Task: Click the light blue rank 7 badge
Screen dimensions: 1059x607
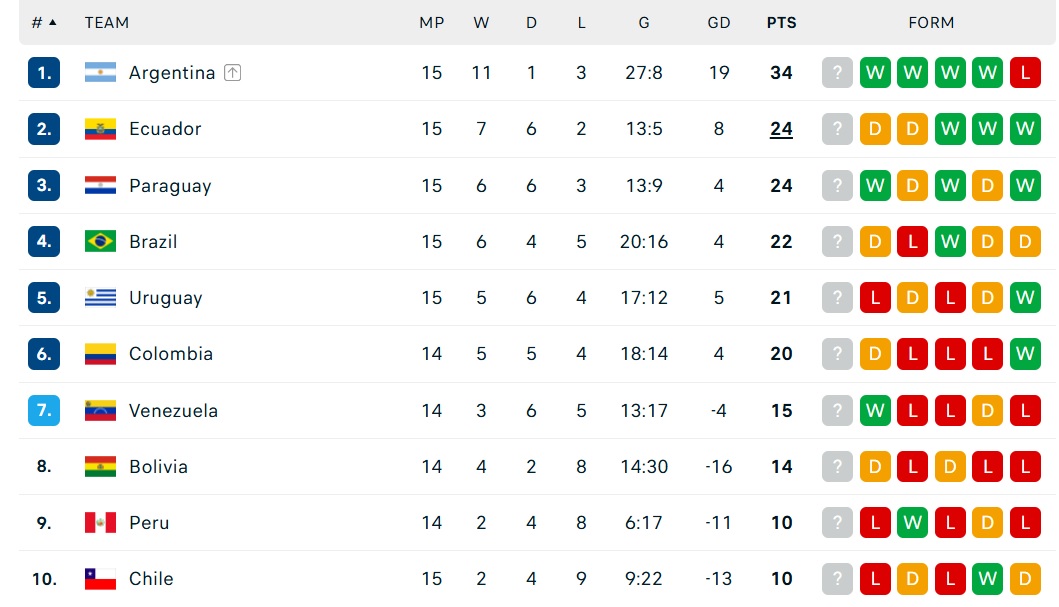Action: (x=44, y=410)
